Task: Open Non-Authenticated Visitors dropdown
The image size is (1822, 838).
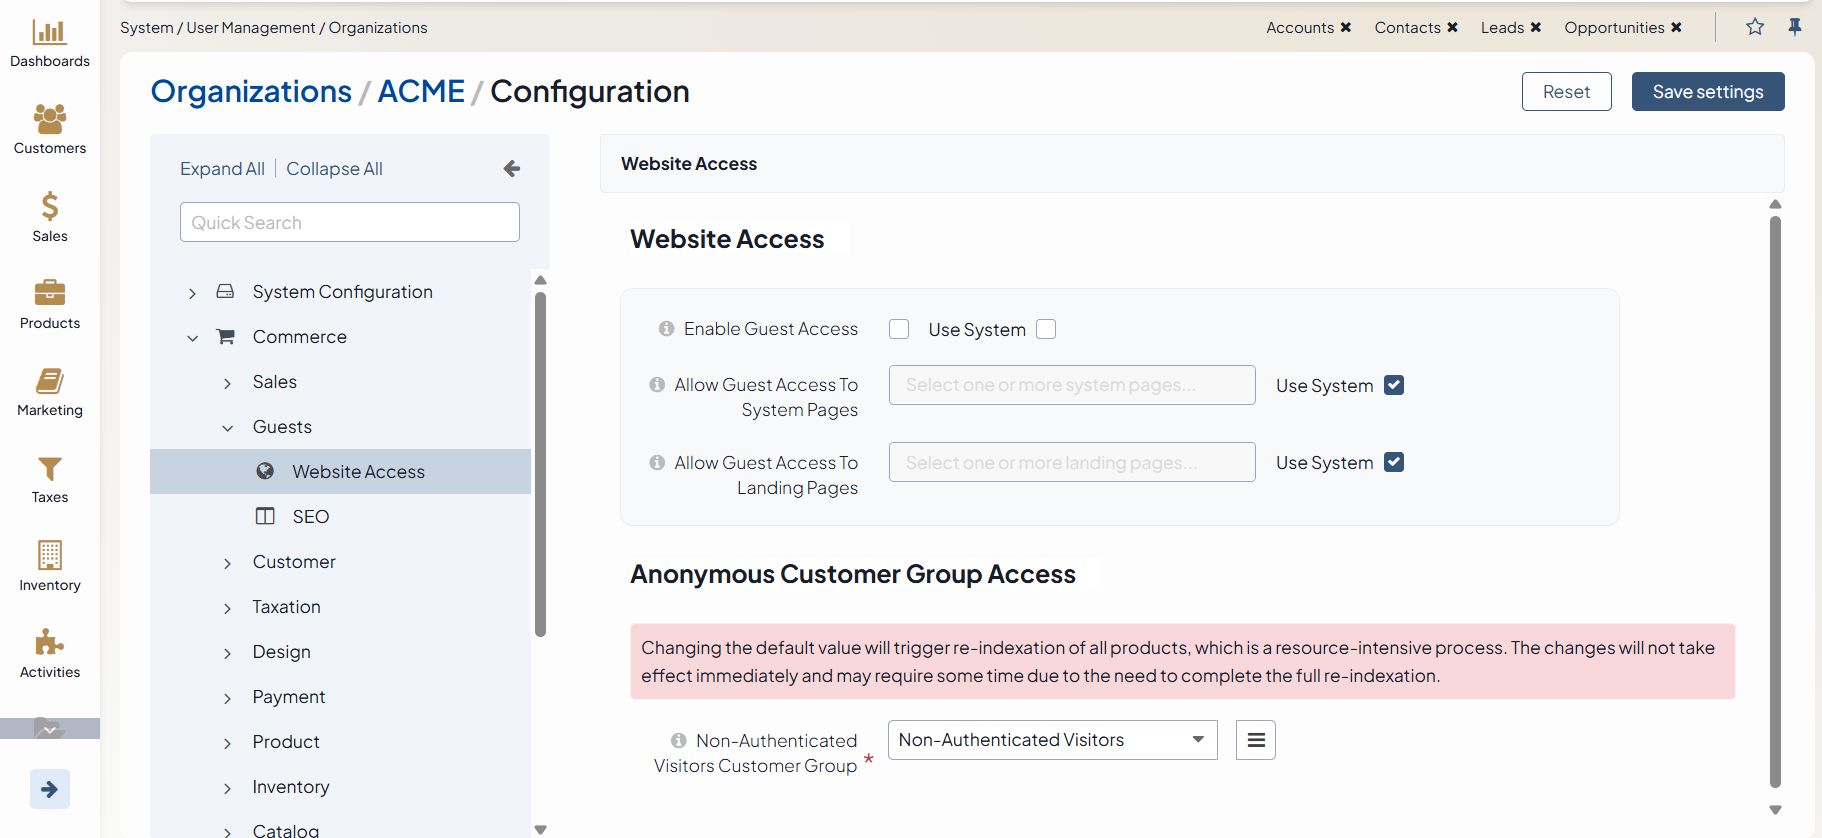Action: coord(1052,740)
